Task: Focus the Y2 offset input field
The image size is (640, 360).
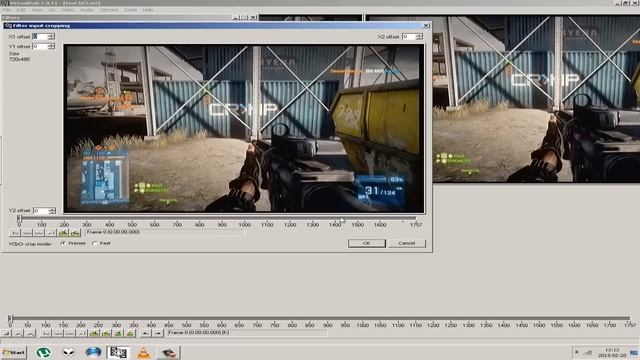Action: [41, 211]
